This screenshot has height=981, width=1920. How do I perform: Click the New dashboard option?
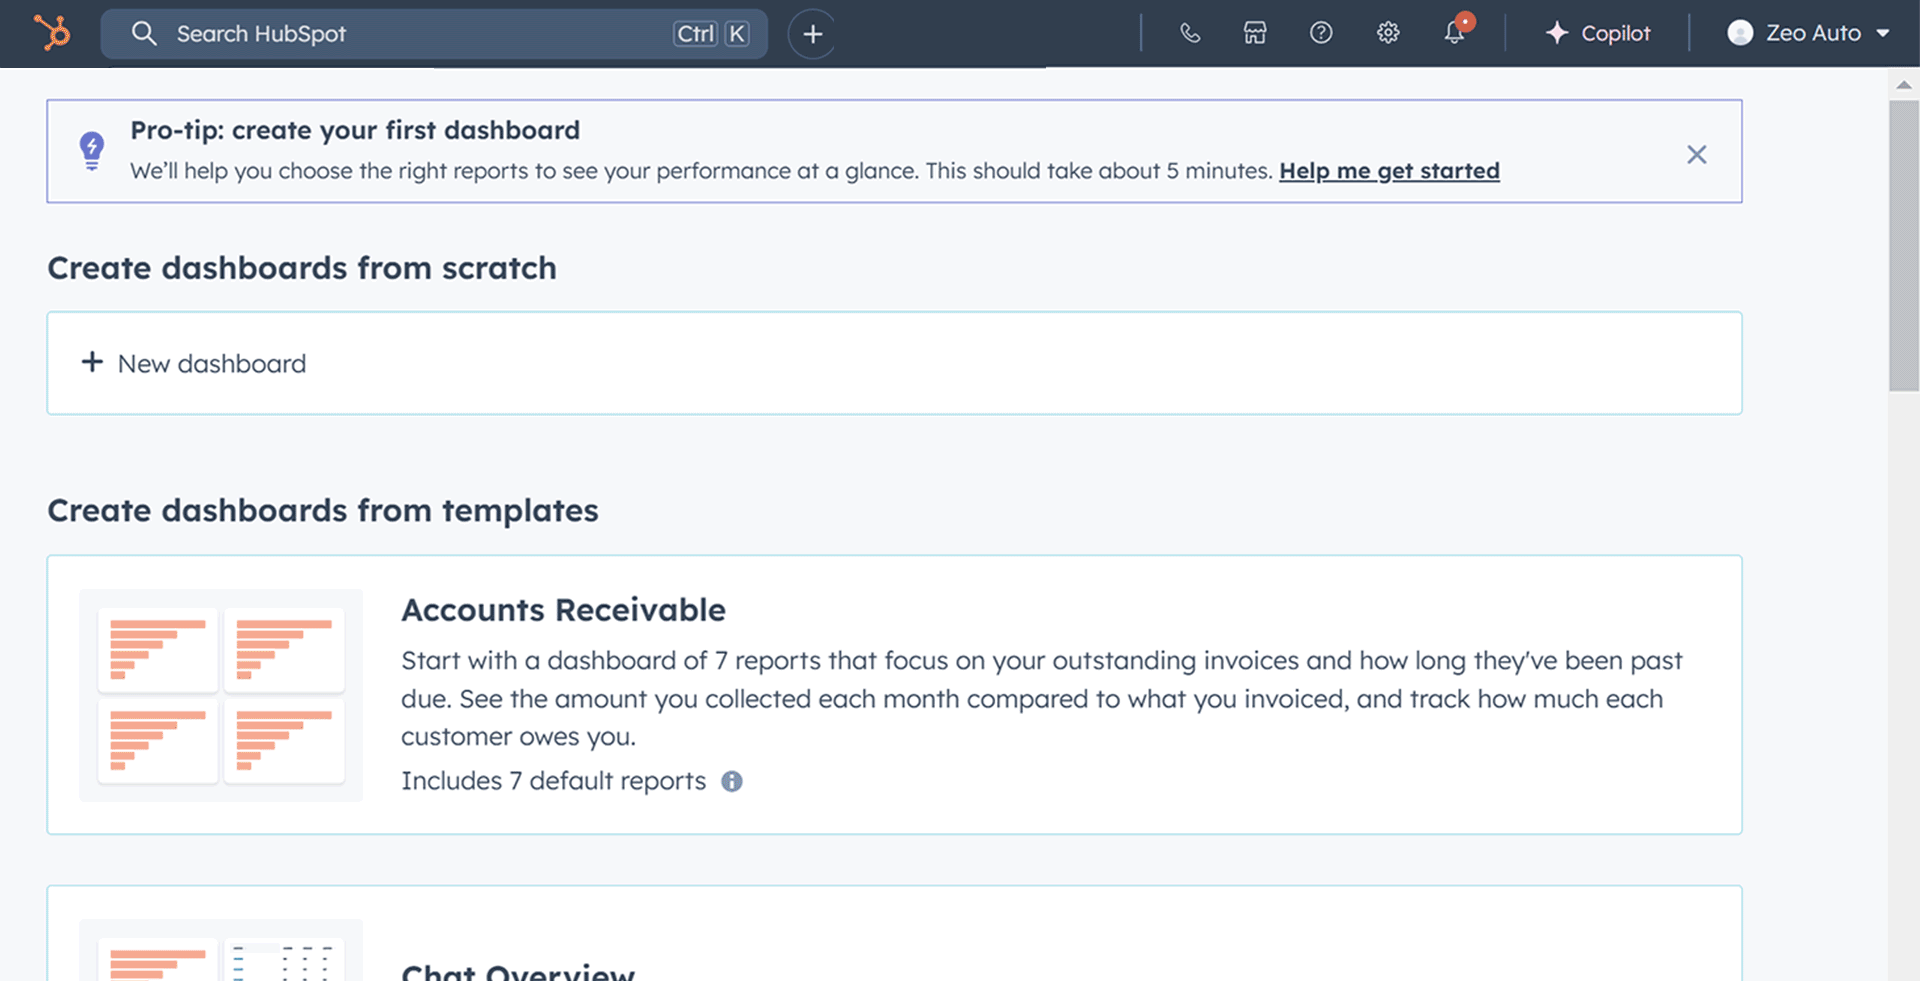[212, 364]
